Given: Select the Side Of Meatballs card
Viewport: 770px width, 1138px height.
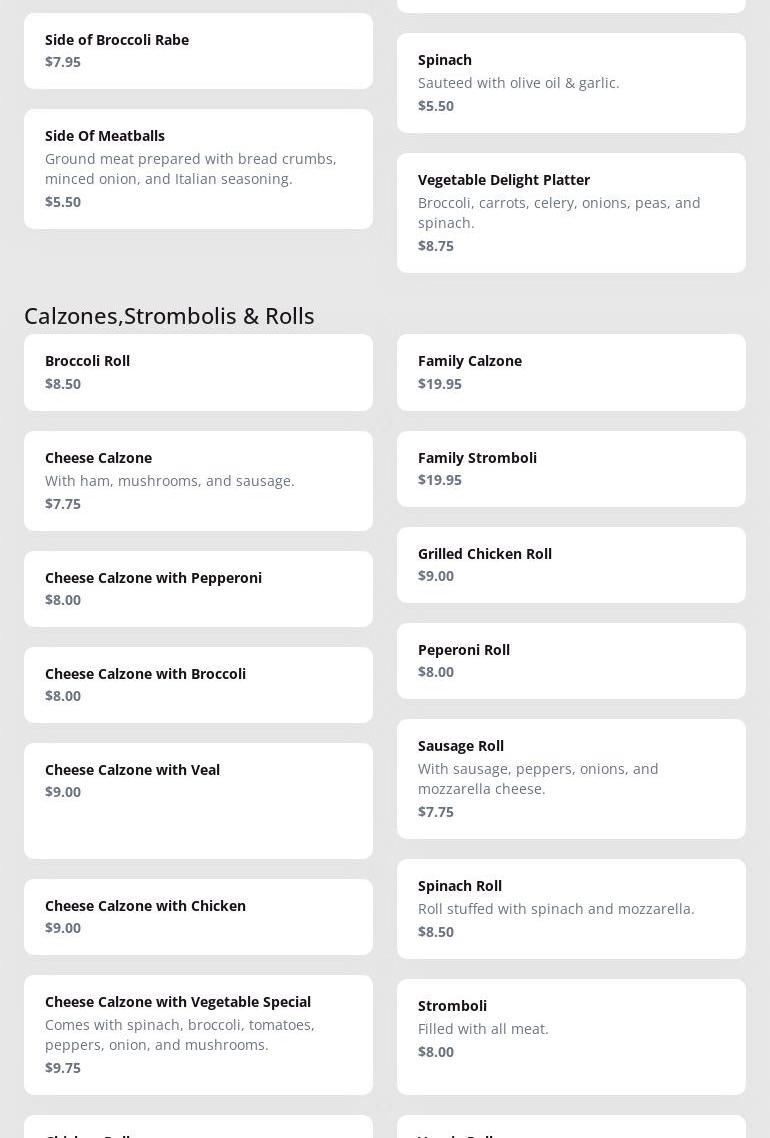Looking at the screenshot, I should coord(198,169).
